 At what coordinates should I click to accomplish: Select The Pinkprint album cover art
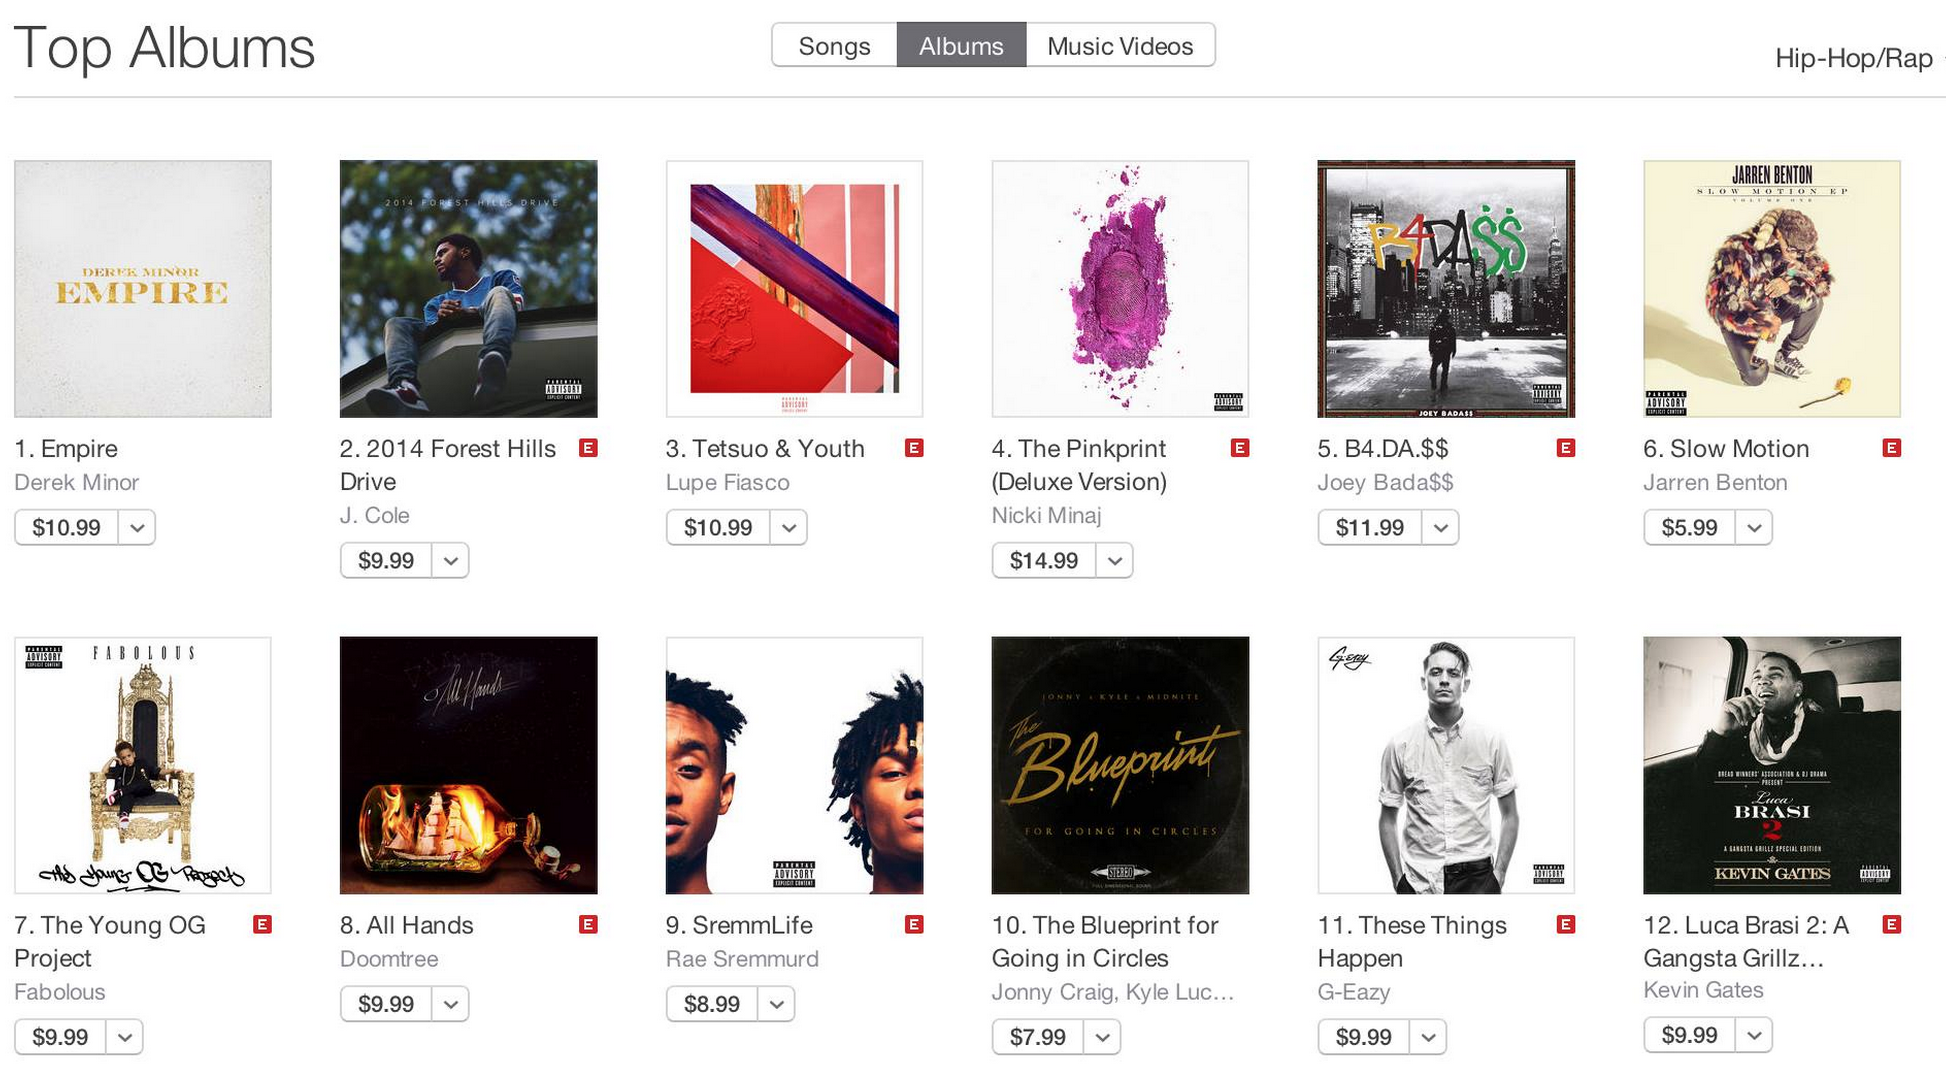pos(1120,289)
